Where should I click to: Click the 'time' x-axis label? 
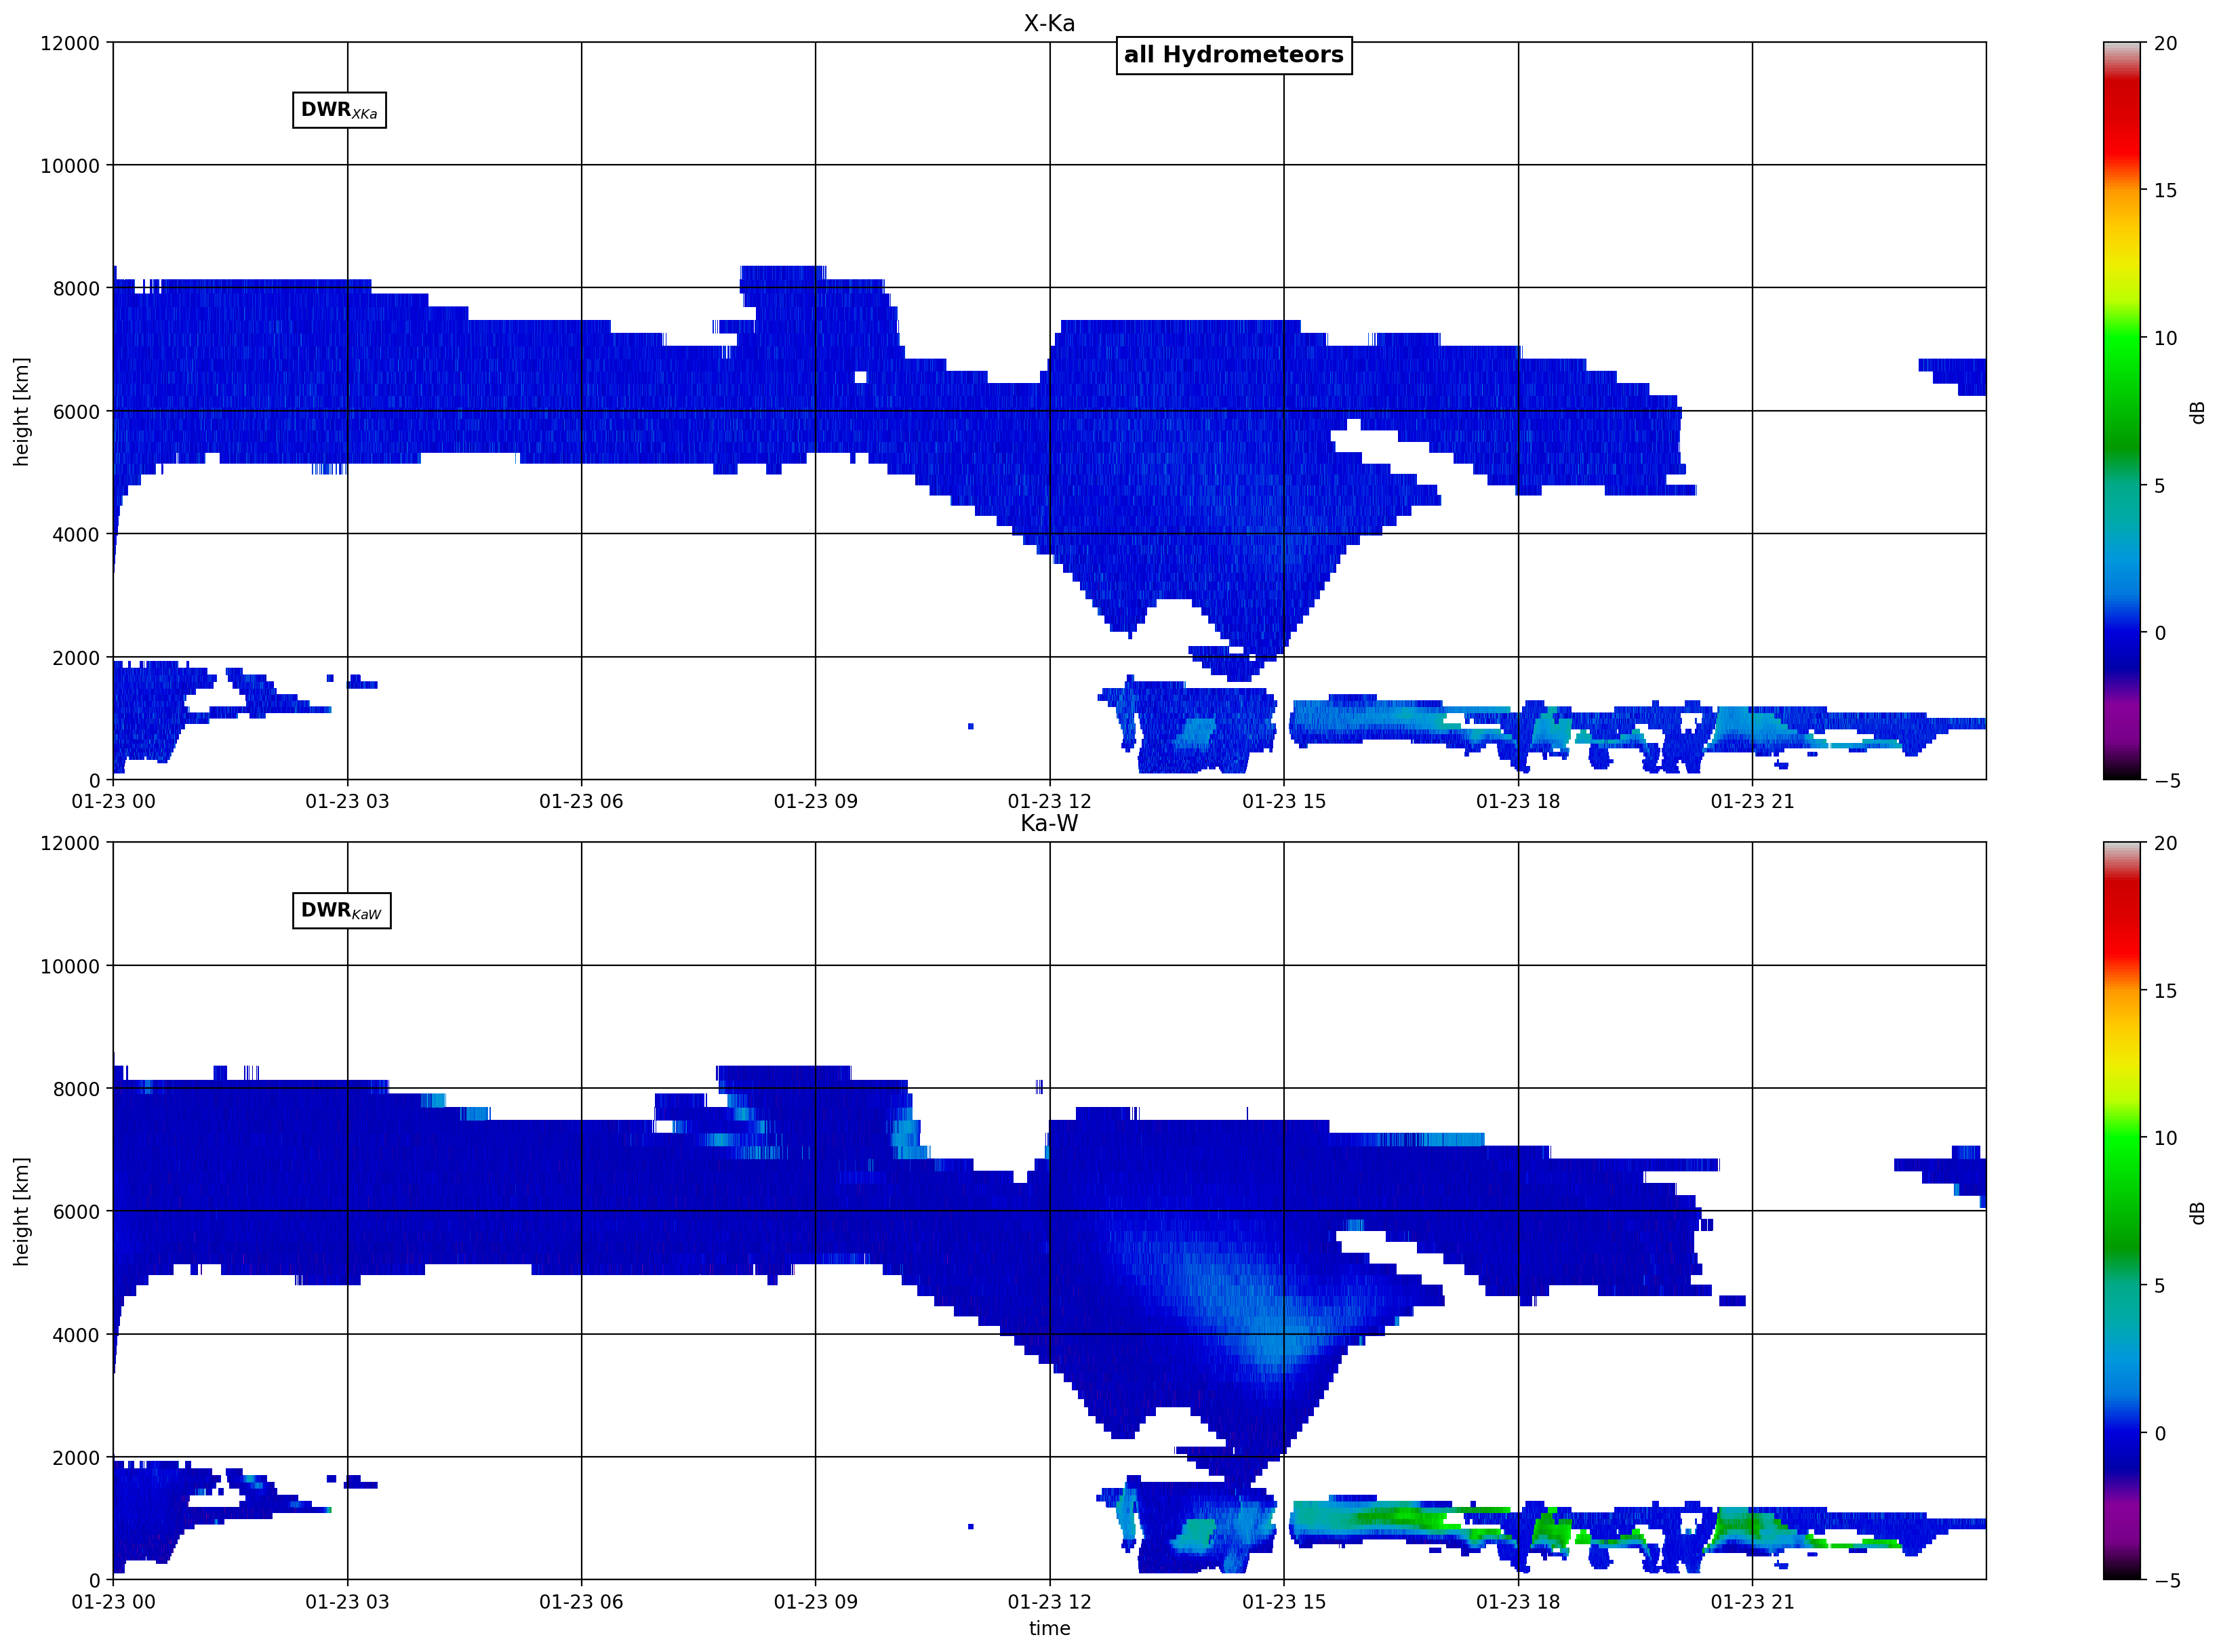(x=1049, y=1628)
